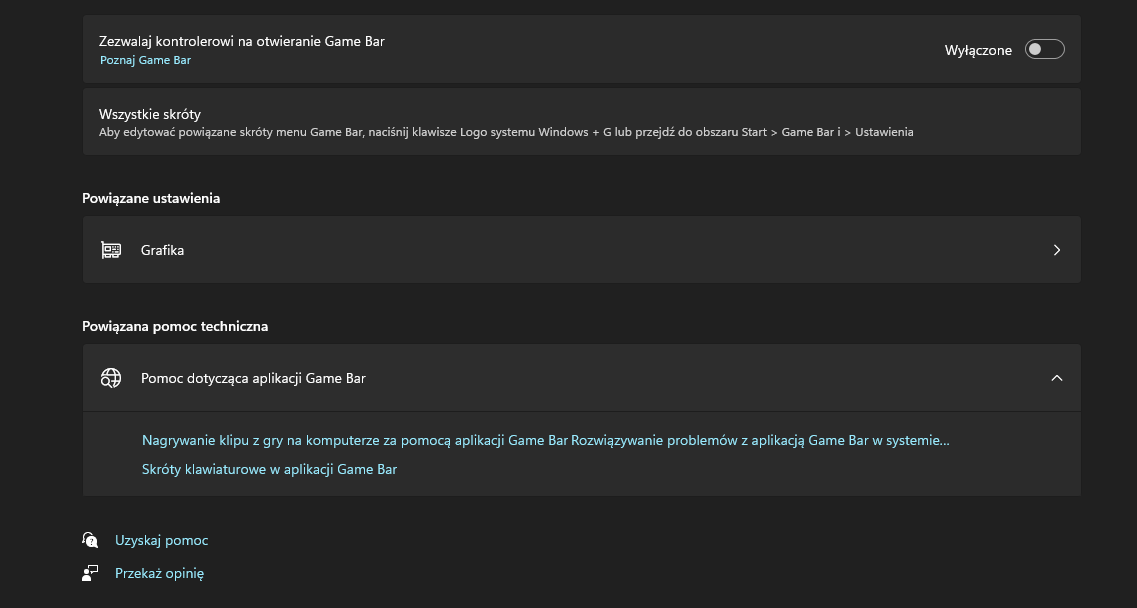Image resolution: width=1137 pixels, height=608 pixels.
Task: Click Zezwalaj kontrolerowi na otwieranie Game Bar text
Action: point(242,41)
